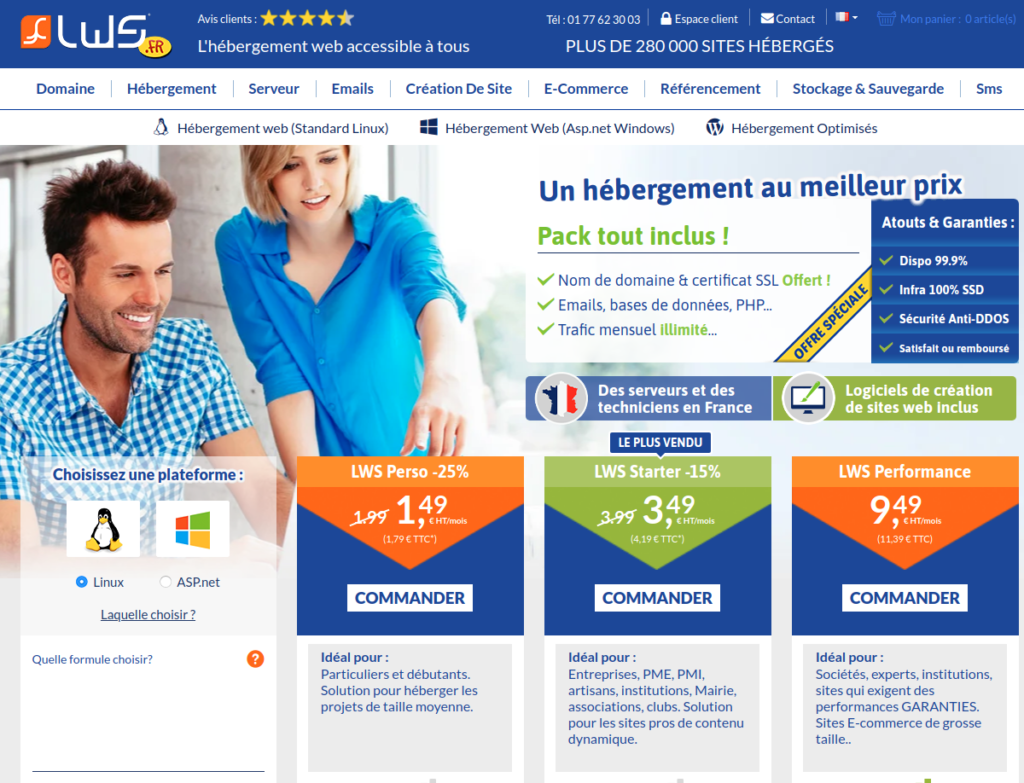Viewport: 1024px width, 783px height.
Task: Click the WordPress icon in submenu
Action: coord(715,127)
